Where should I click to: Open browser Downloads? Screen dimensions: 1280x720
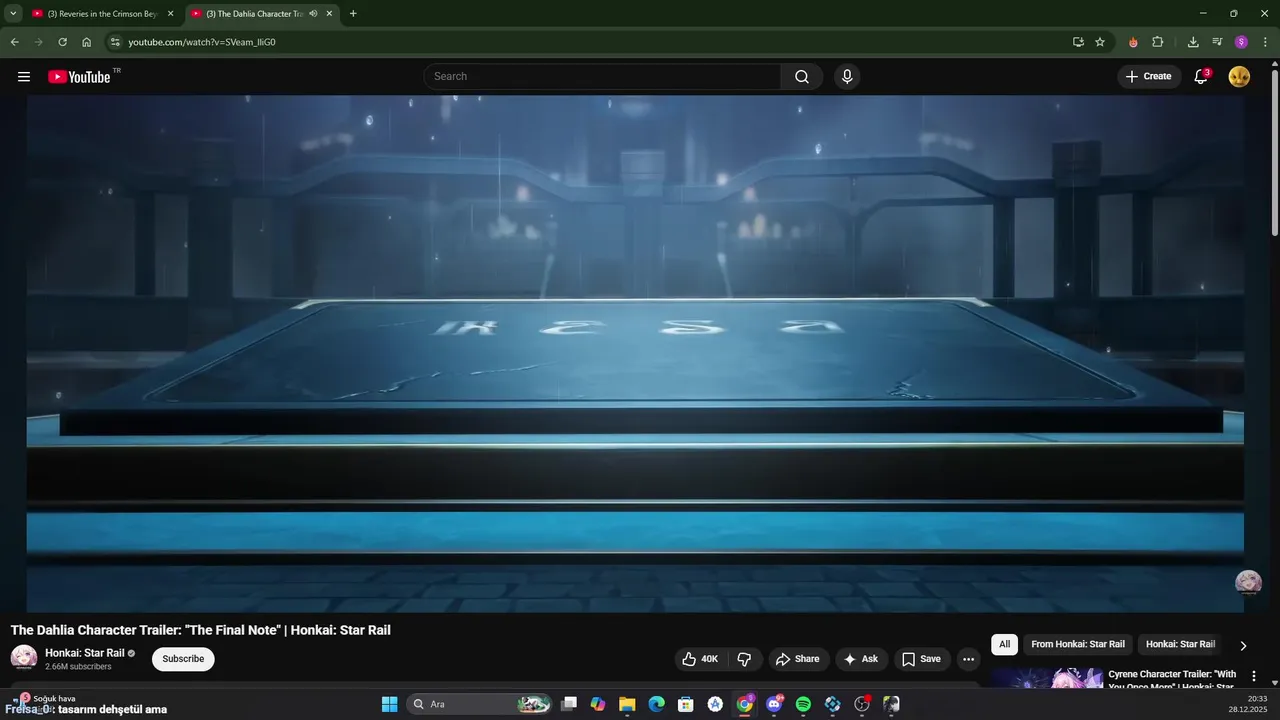pyautogui.click(x=1193, y=42)
